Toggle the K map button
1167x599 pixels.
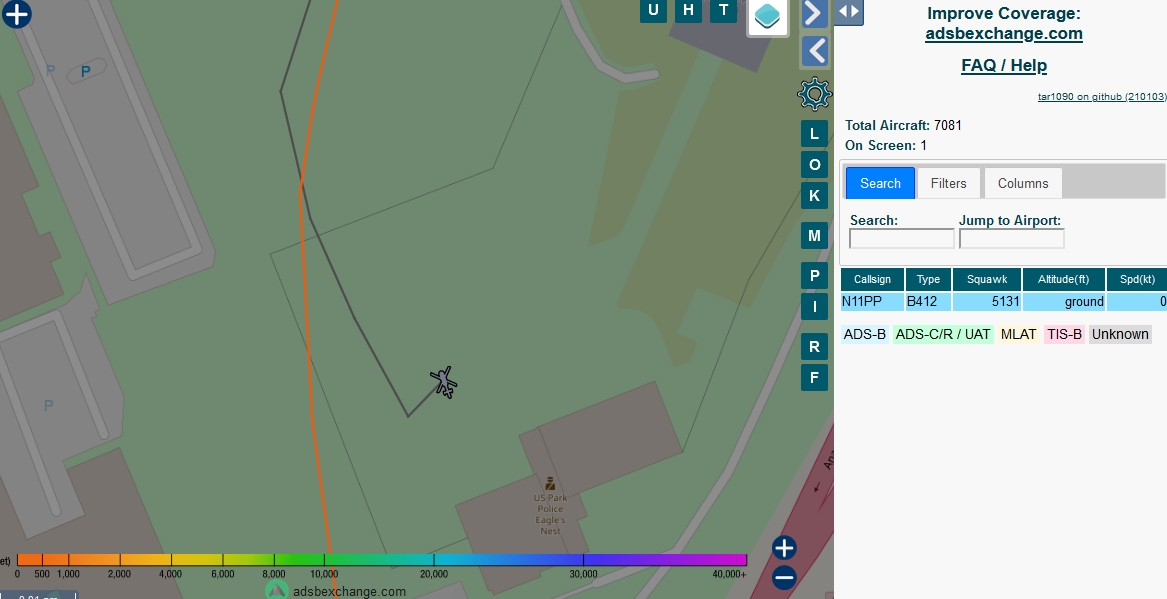point(814,196)
